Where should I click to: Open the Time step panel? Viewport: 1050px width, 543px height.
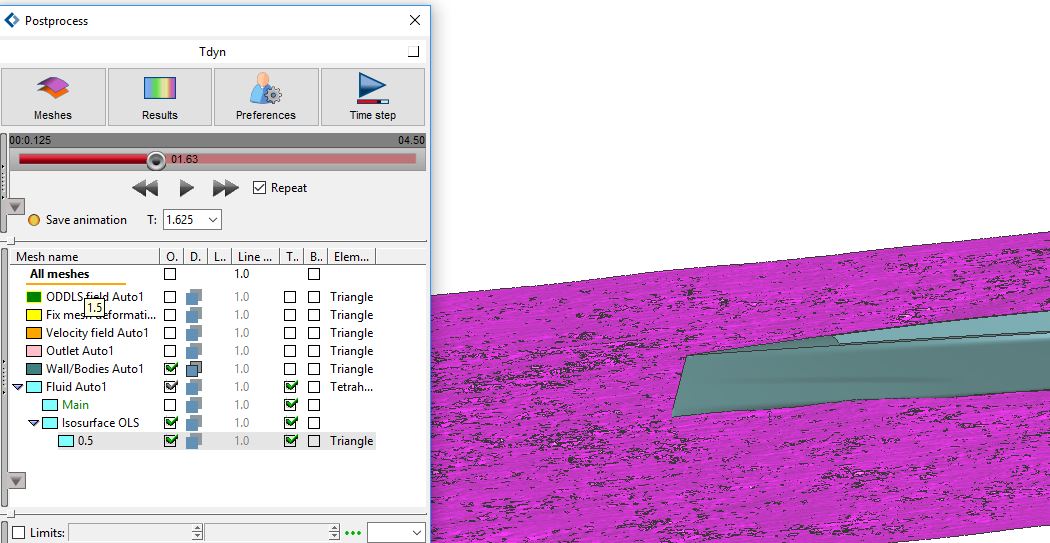373,97
